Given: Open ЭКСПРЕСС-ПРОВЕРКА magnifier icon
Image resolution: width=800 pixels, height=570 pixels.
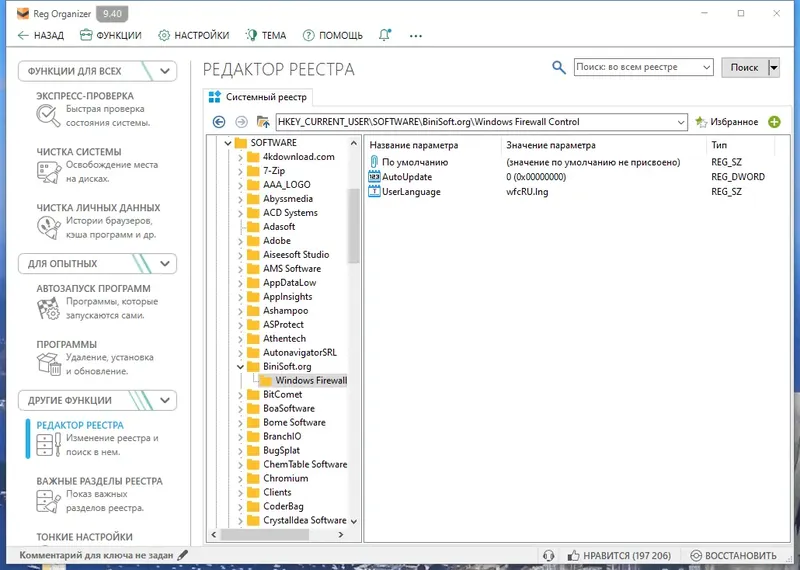Looking at the screenshot, I should coord(48,116).
